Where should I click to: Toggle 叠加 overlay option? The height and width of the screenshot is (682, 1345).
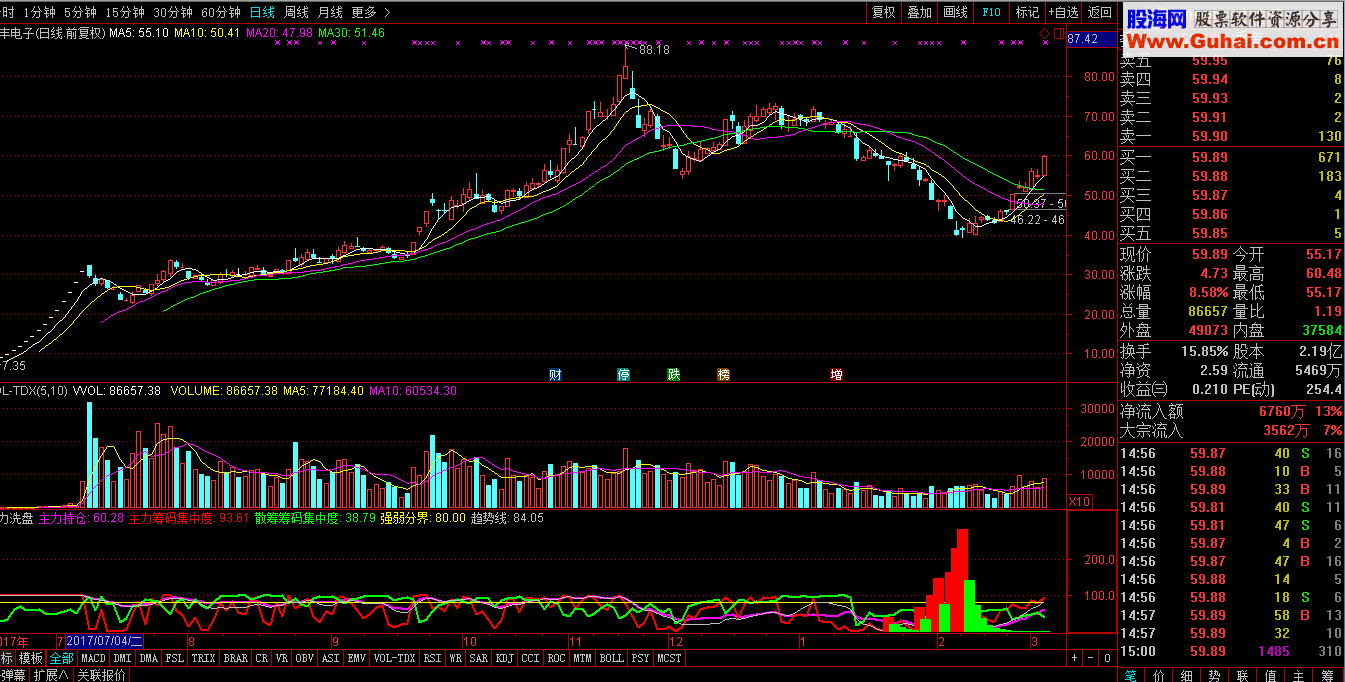pos(920,12)
